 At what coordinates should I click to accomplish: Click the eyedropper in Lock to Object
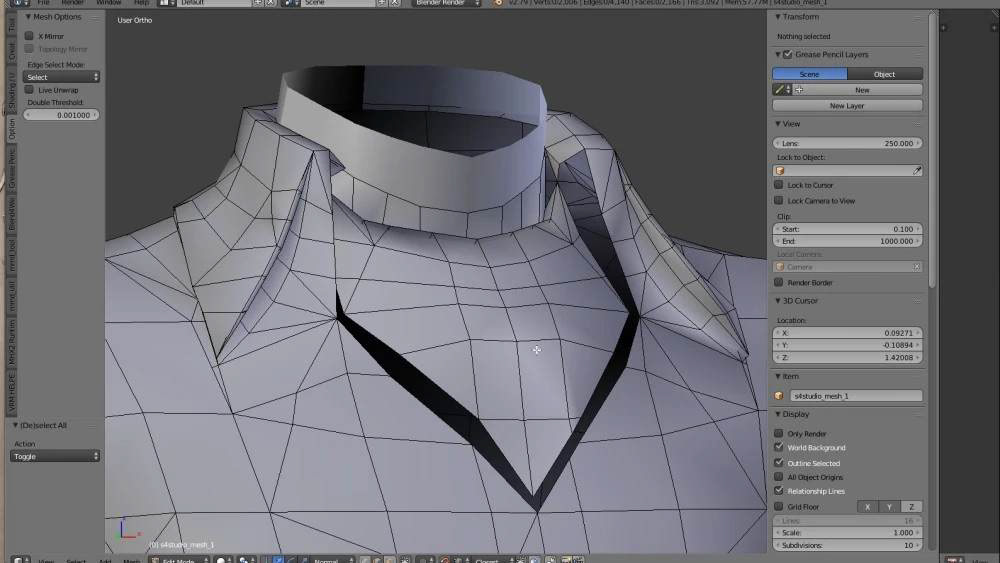pos(916,171)
